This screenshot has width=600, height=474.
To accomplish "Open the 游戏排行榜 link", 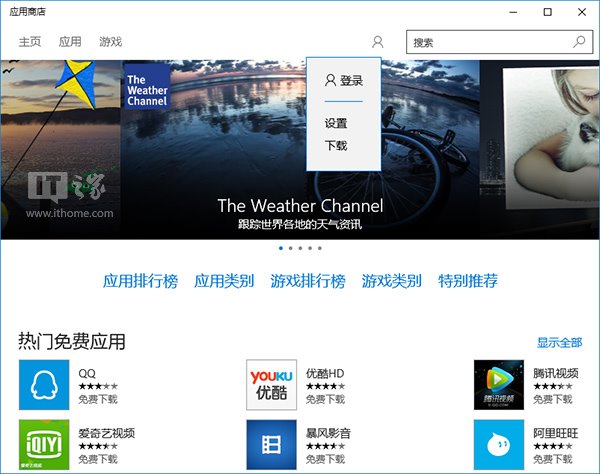I will [x=308, y=281].
